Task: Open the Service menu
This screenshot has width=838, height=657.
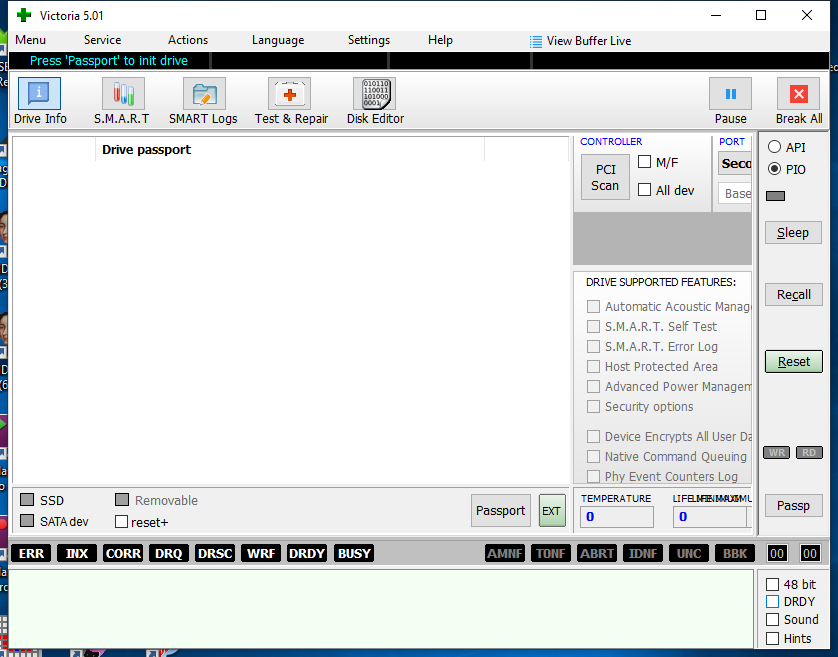Action: pos(103,40)
